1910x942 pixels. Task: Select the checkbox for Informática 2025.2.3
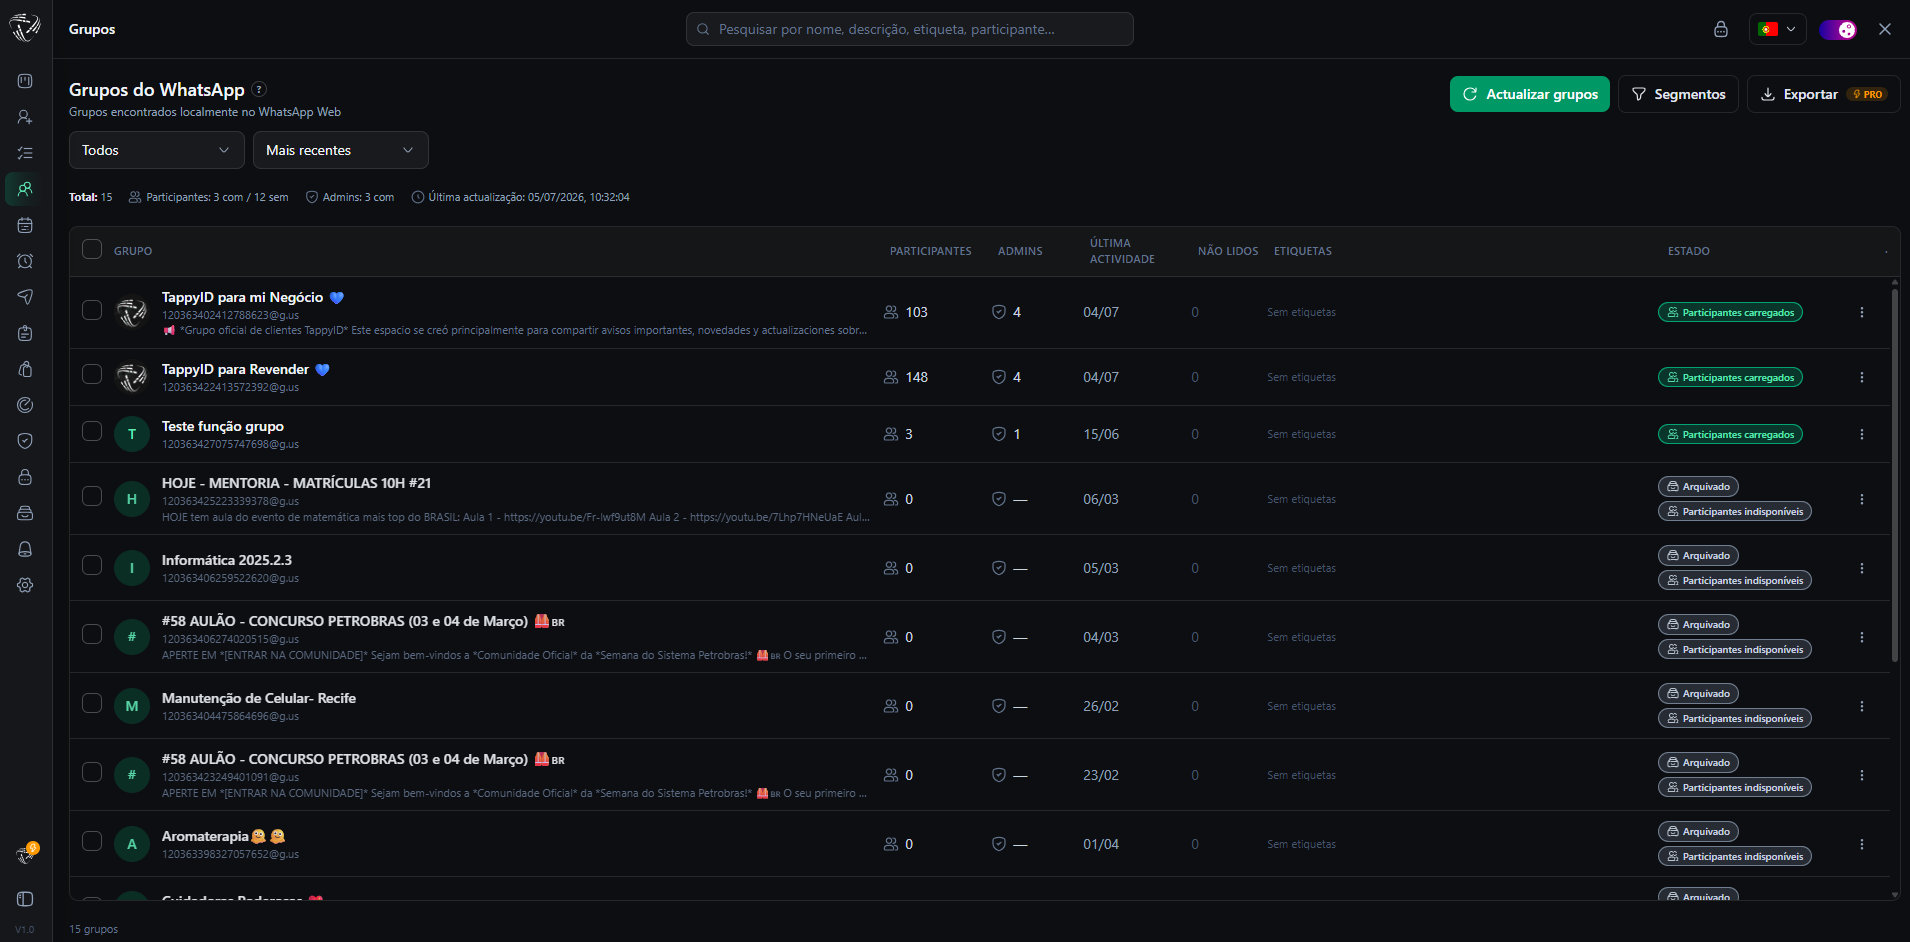click(92, 565)
